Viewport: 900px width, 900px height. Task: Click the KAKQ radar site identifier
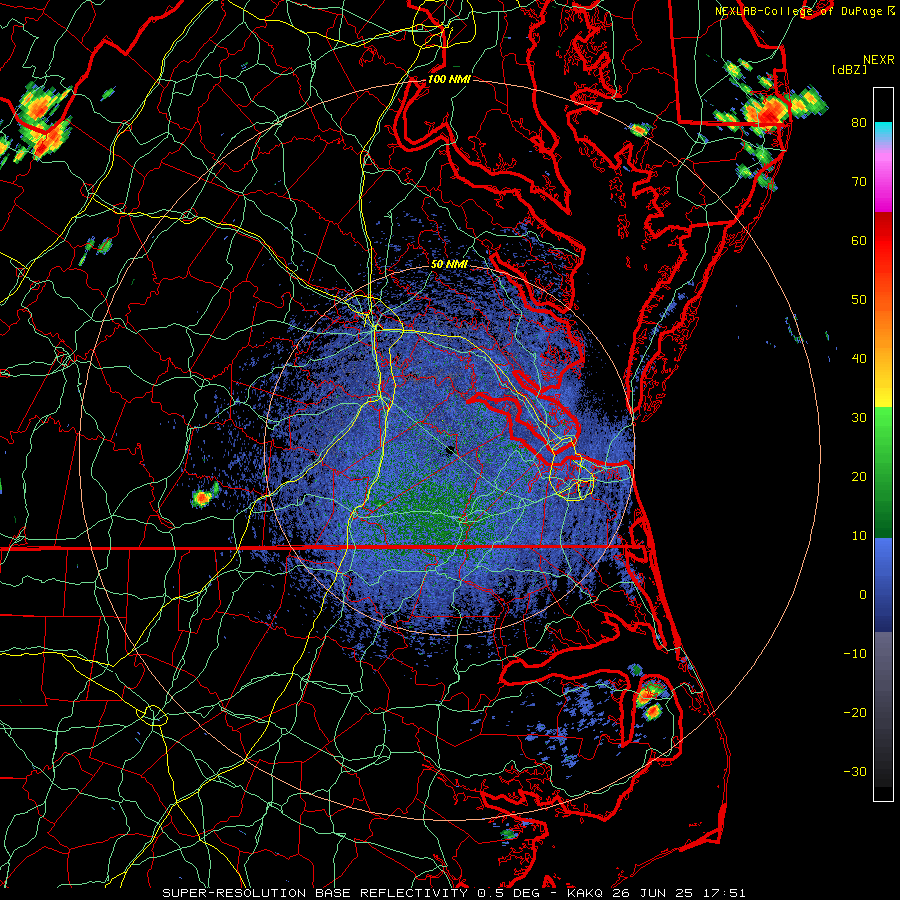point(585,893)
